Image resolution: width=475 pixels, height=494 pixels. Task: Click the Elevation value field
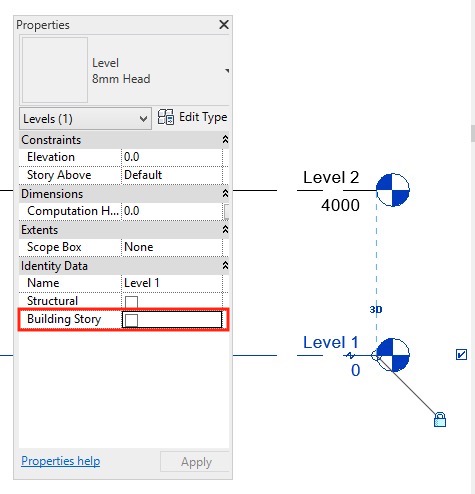tap(172, 157)
